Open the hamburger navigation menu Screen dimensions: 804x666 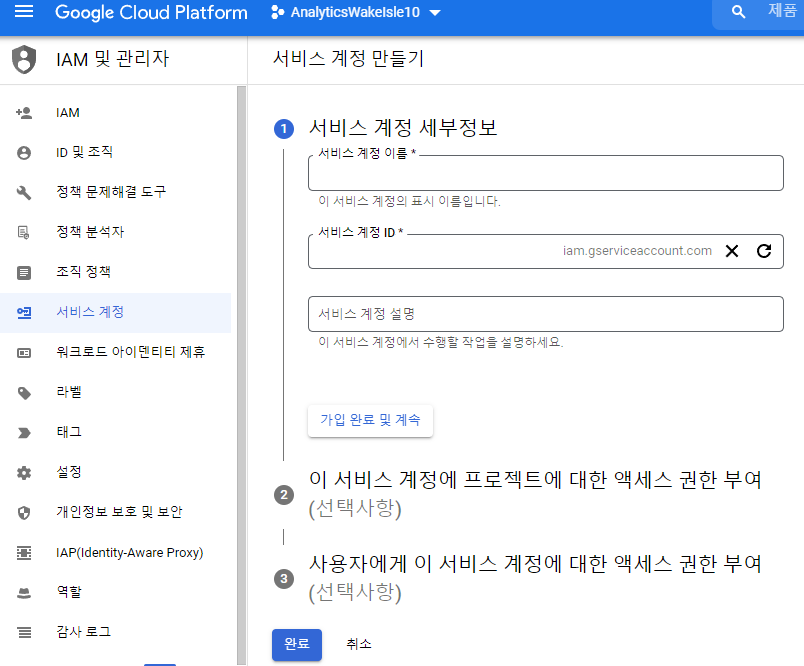[x=24, y=12]
